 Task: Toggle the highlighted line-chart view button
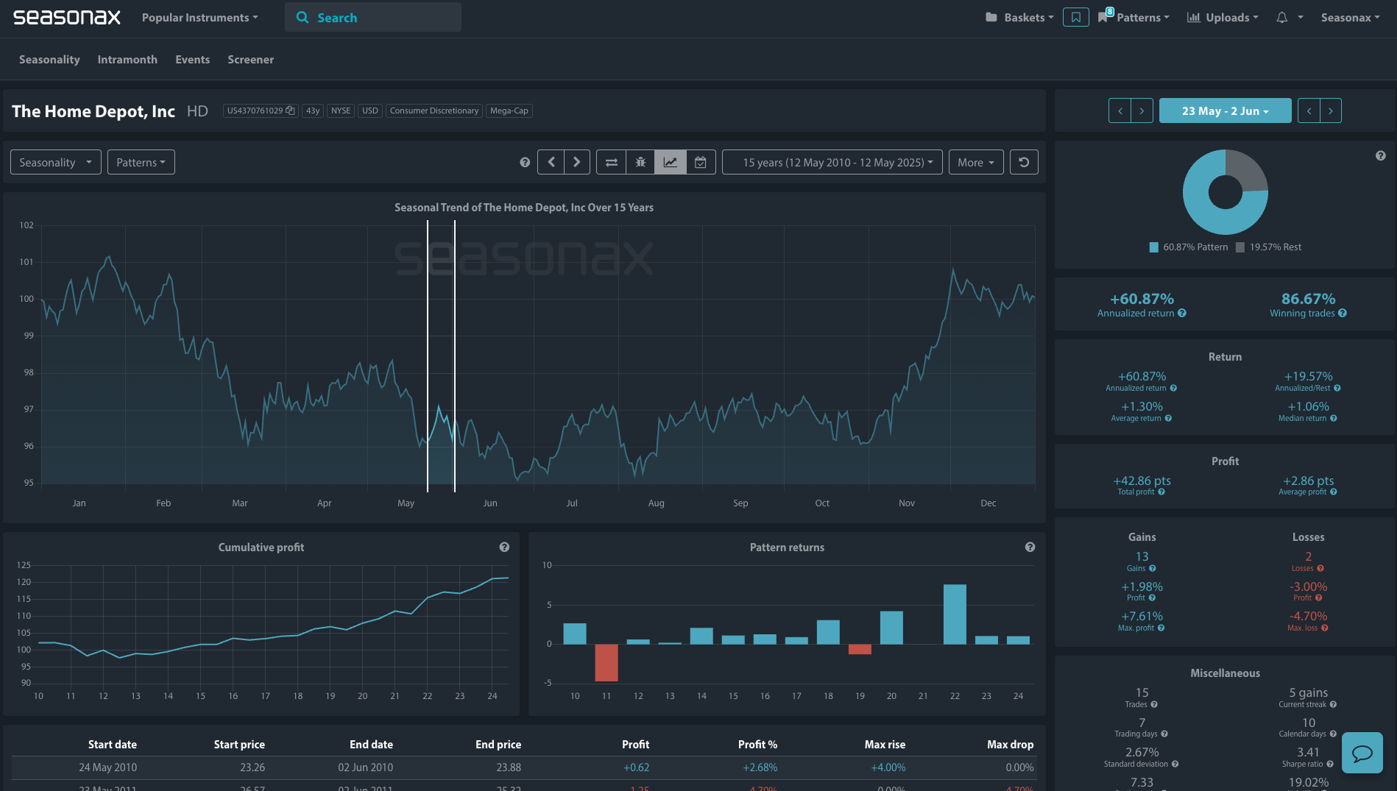point(670,162)
